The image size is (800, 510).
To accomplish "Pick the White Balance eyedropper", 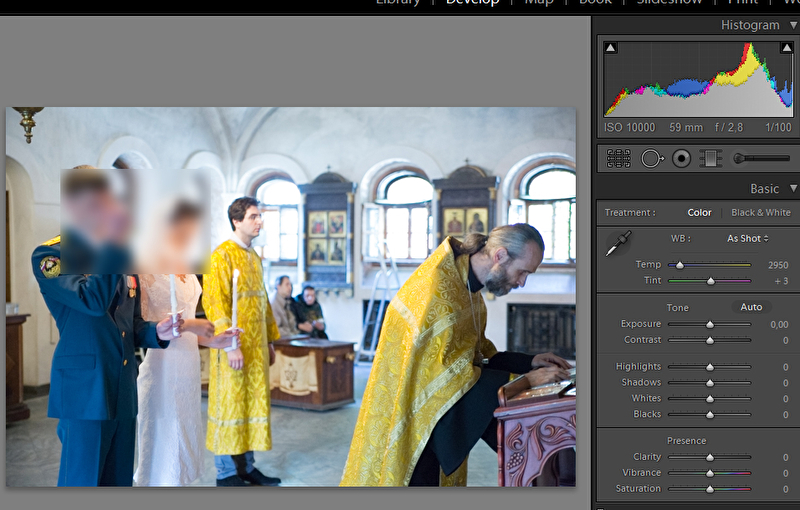I will point(618,244).
